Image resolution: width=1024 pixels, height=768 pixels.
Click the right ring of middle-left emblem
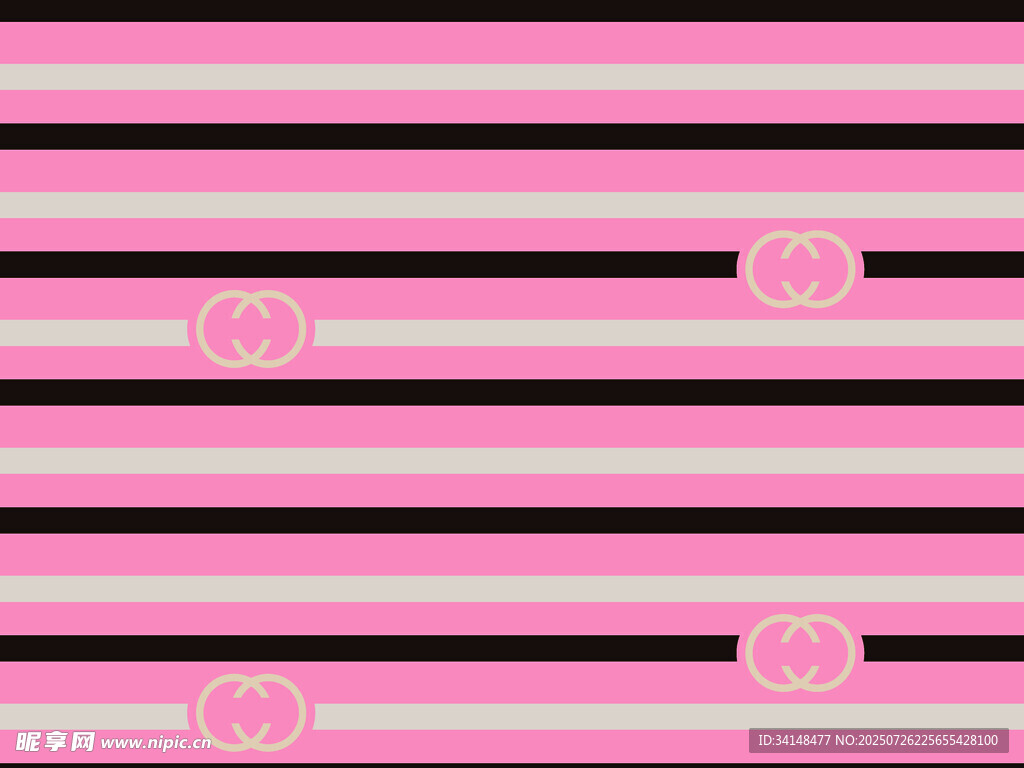[x=301, y=329]
